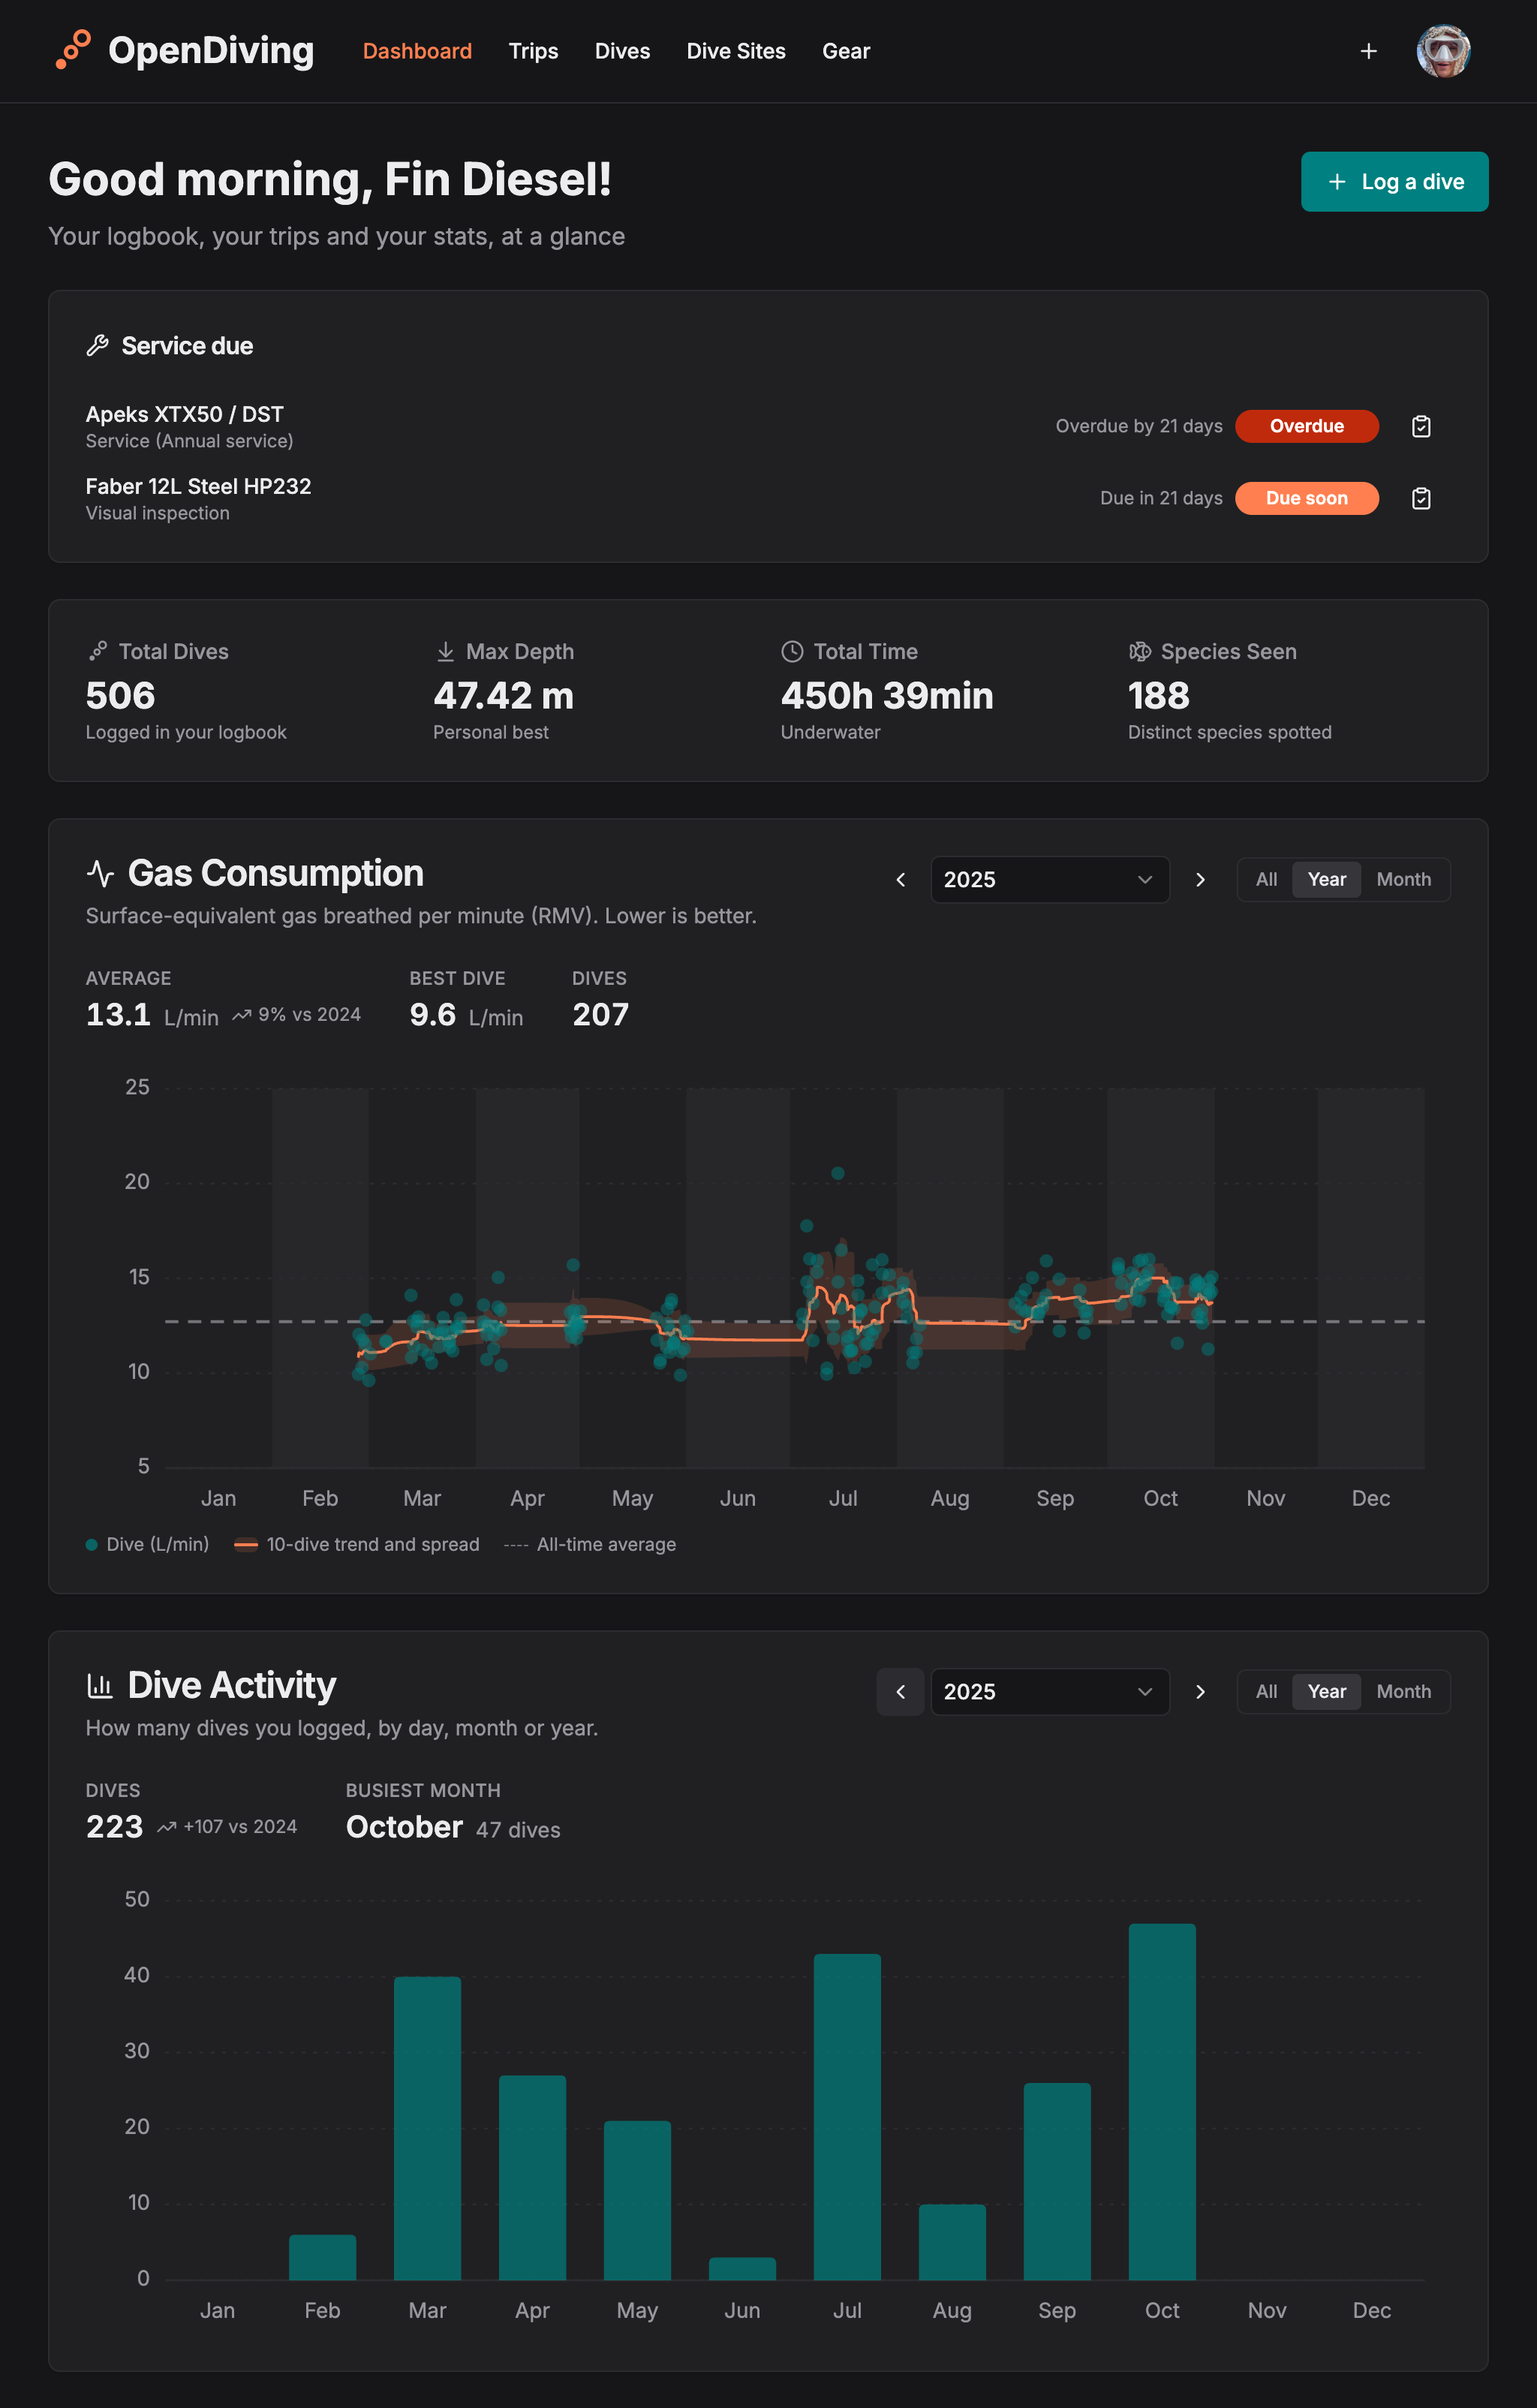This screenshot has width=1537, height=2408.
Task: Click the OpenDiving logo icon
Action: (73, 50)
